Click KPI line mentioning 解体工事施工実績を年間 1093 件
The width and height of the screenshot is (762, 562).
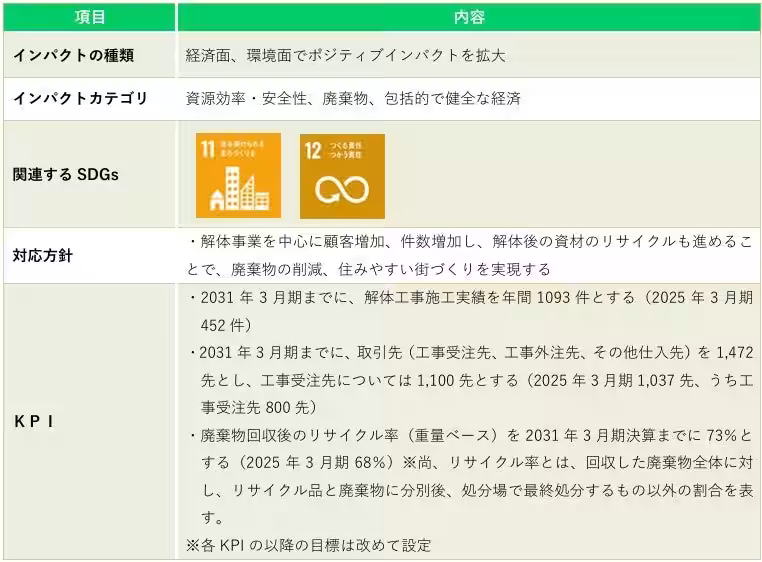(x=470, y=298)
